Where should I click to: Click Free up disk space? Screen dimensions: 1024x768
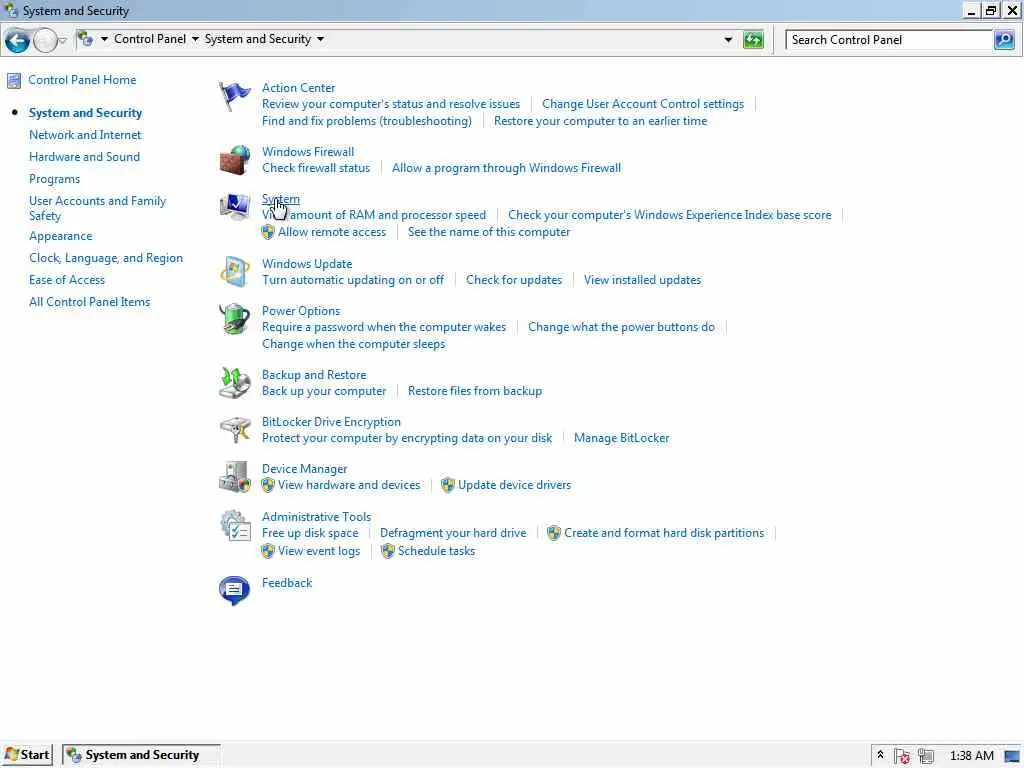[x=310, y=533]
